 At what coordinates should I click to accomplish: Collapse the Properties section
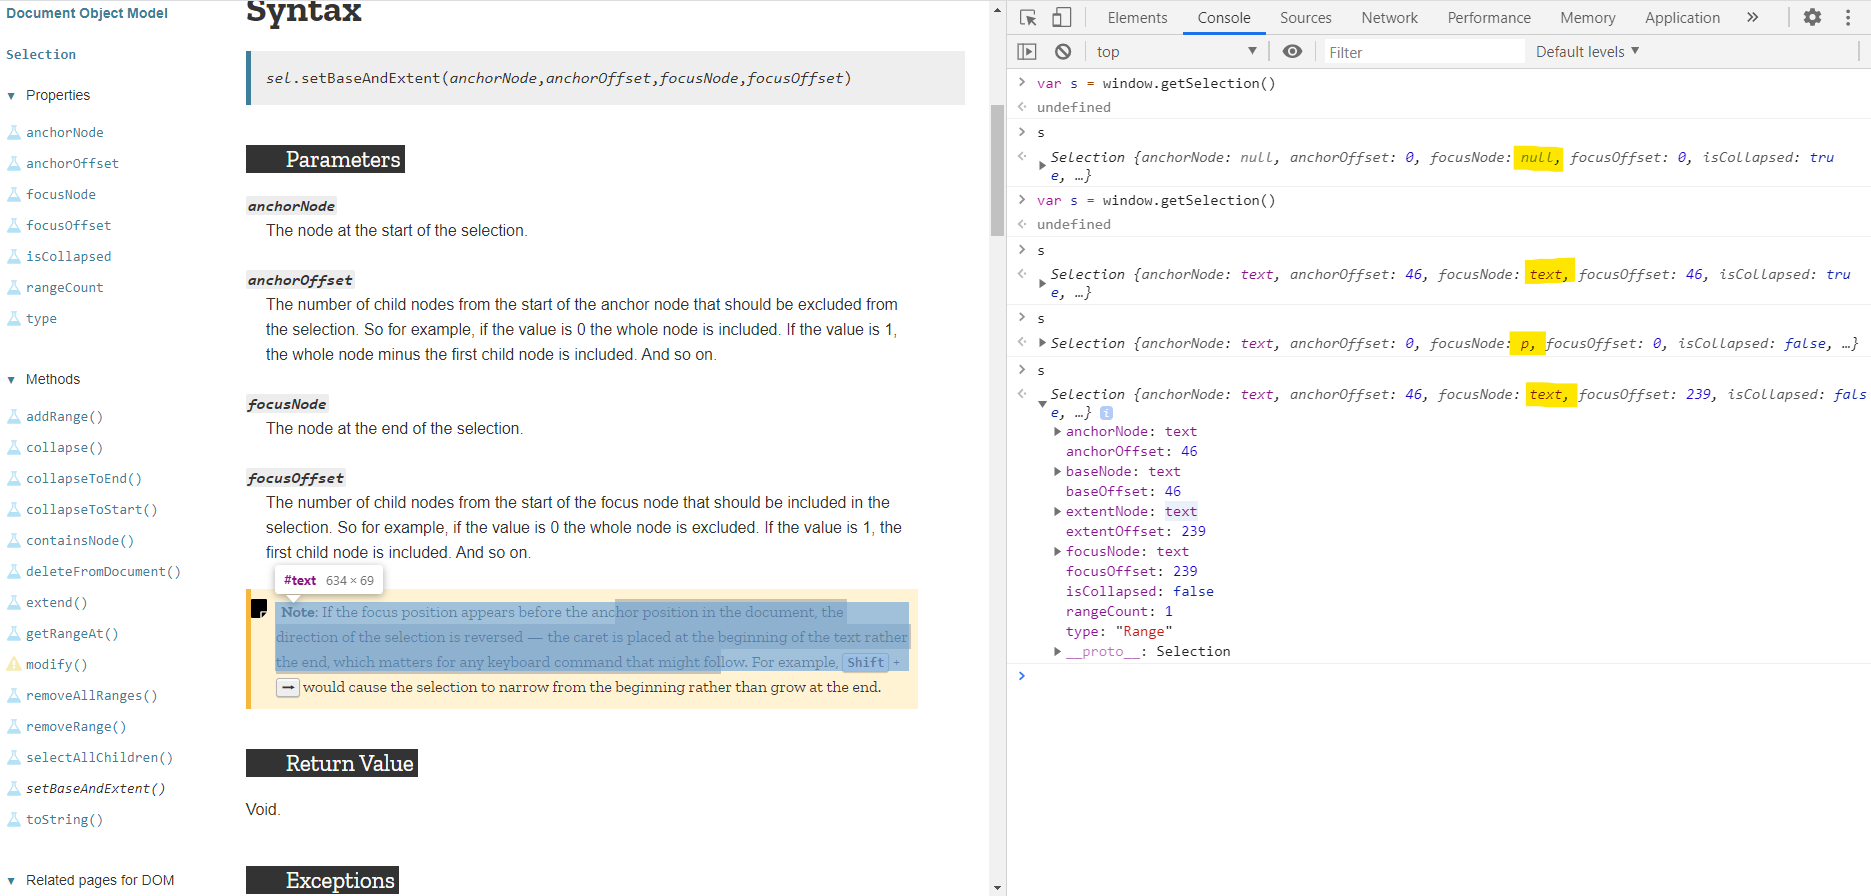[12, 96]
